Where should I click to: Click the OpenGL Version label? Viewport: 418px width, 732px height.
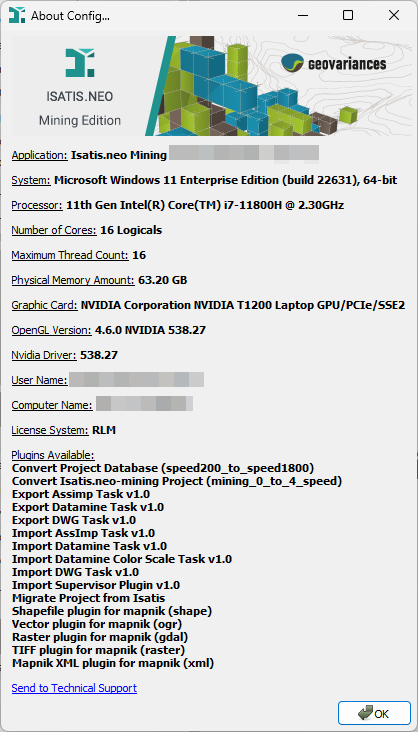(51, 330)
